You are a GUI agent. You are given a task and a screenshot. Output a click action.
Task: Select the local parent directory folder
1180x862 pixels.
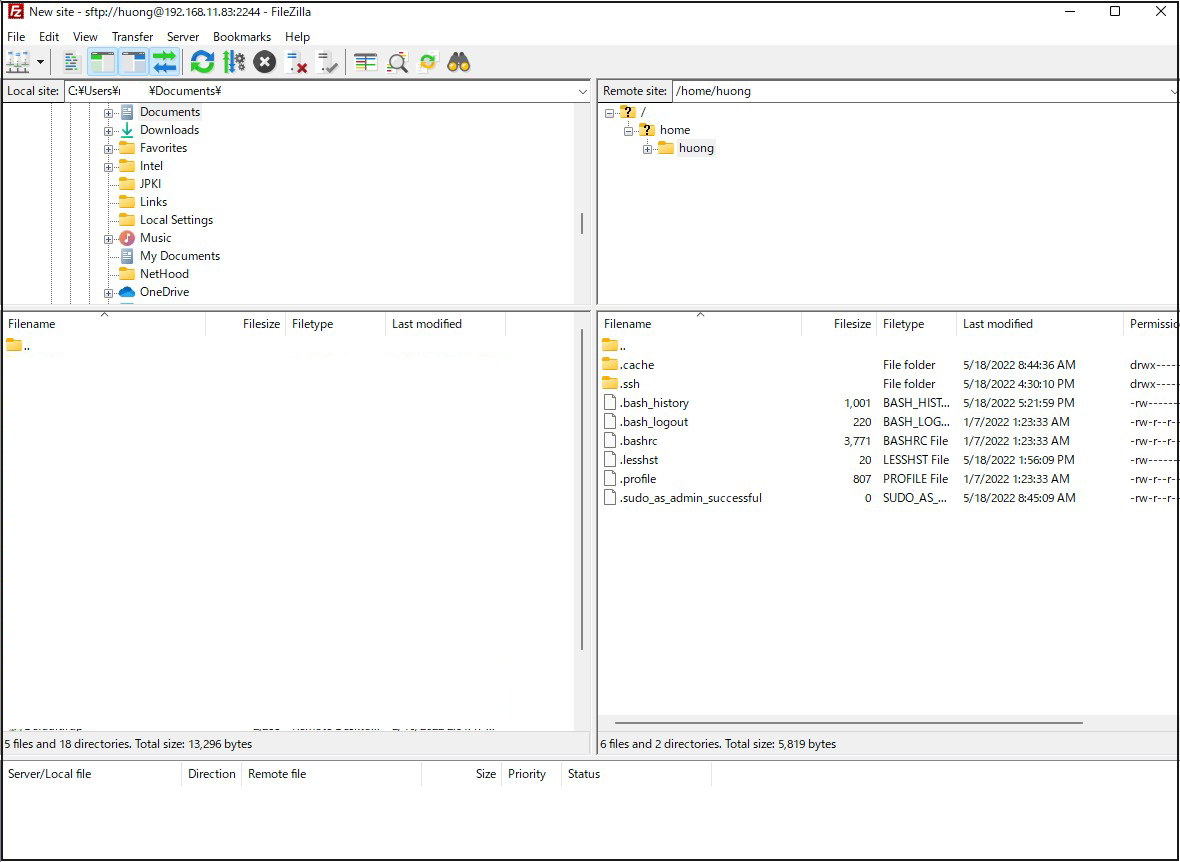[x=19, y=346]
